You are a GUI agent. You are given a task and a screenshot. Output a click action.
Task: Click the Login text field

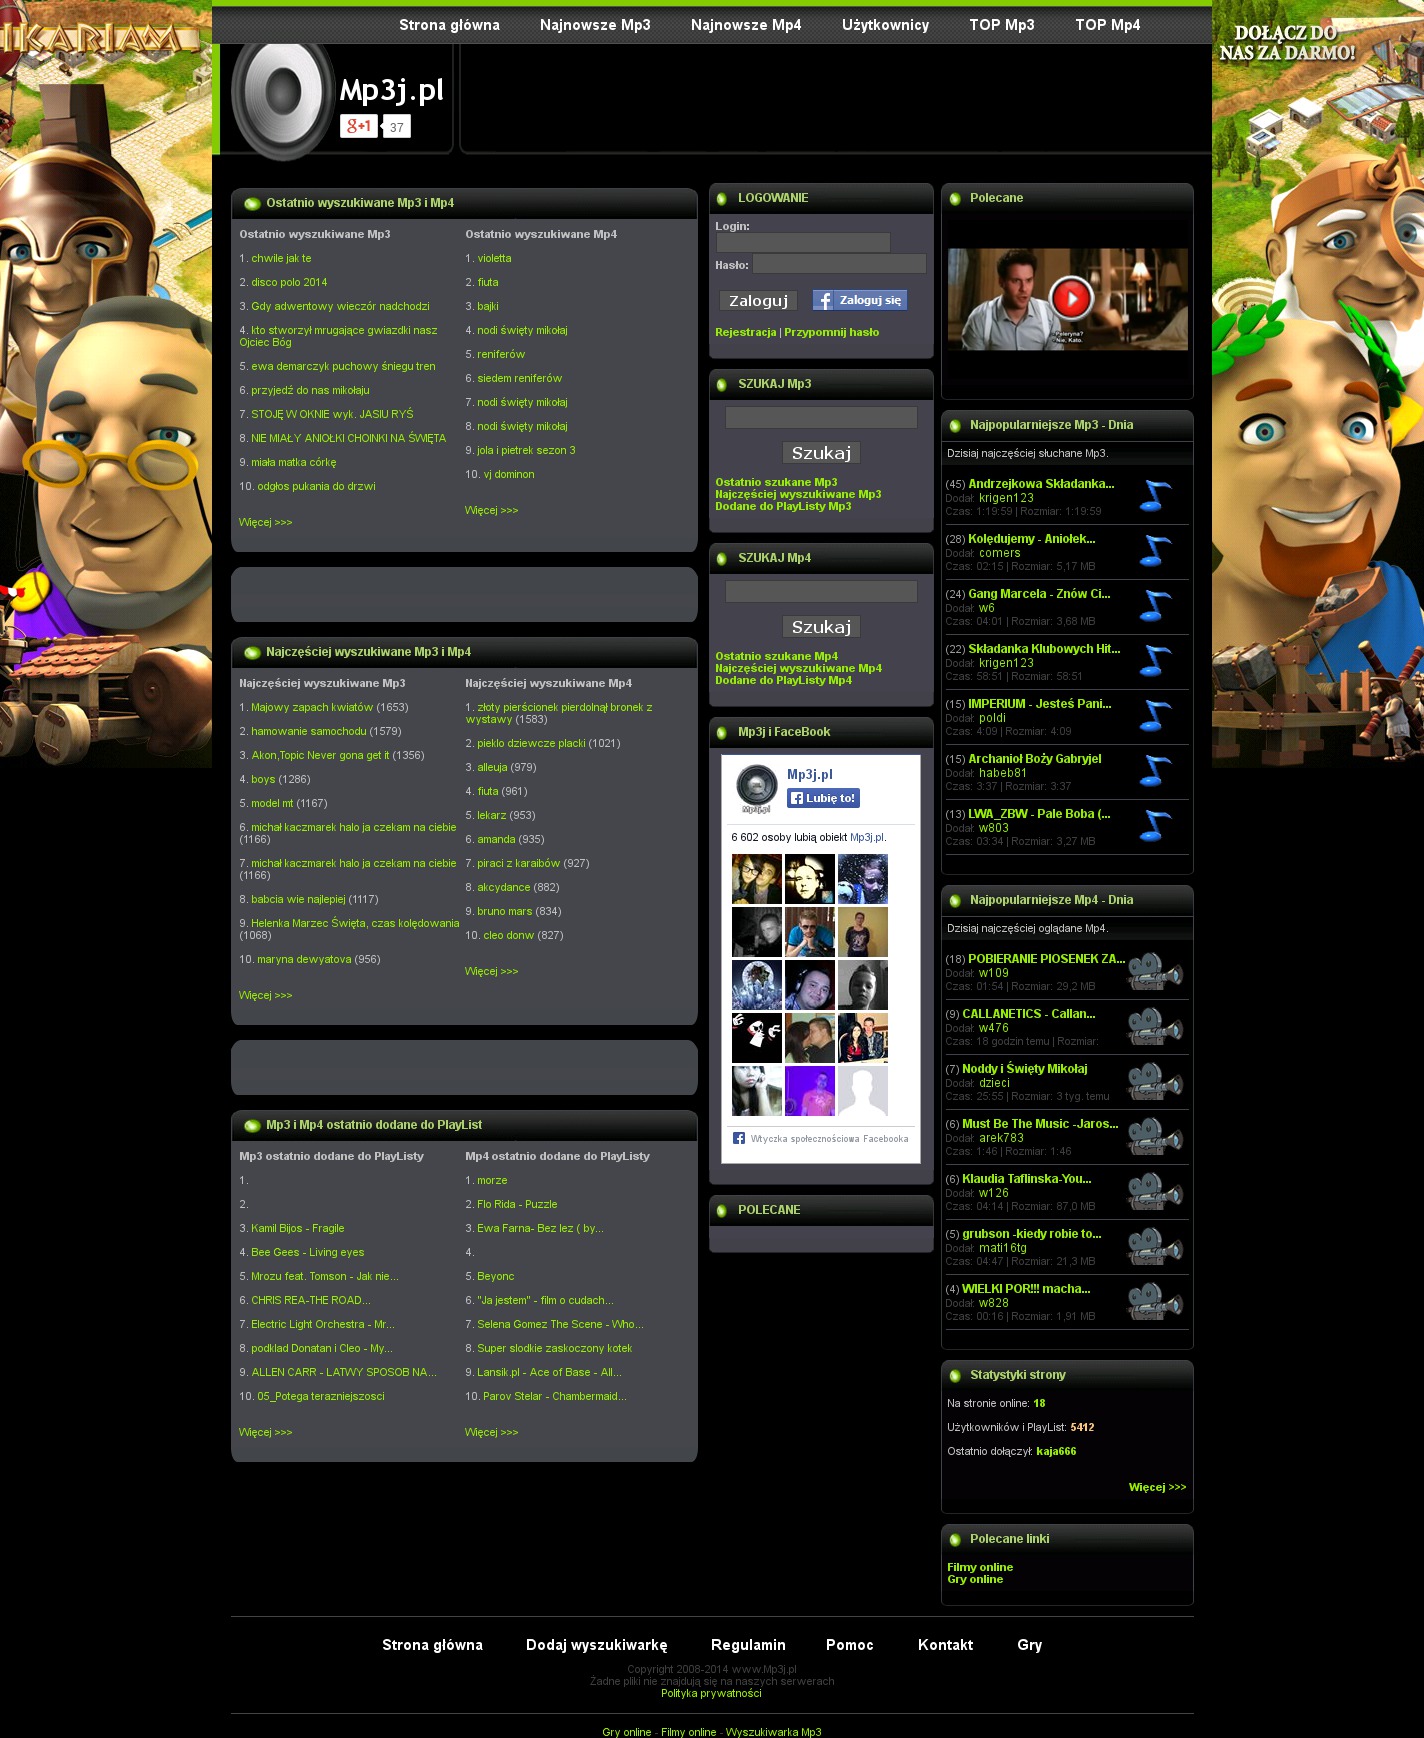[803, 243]
